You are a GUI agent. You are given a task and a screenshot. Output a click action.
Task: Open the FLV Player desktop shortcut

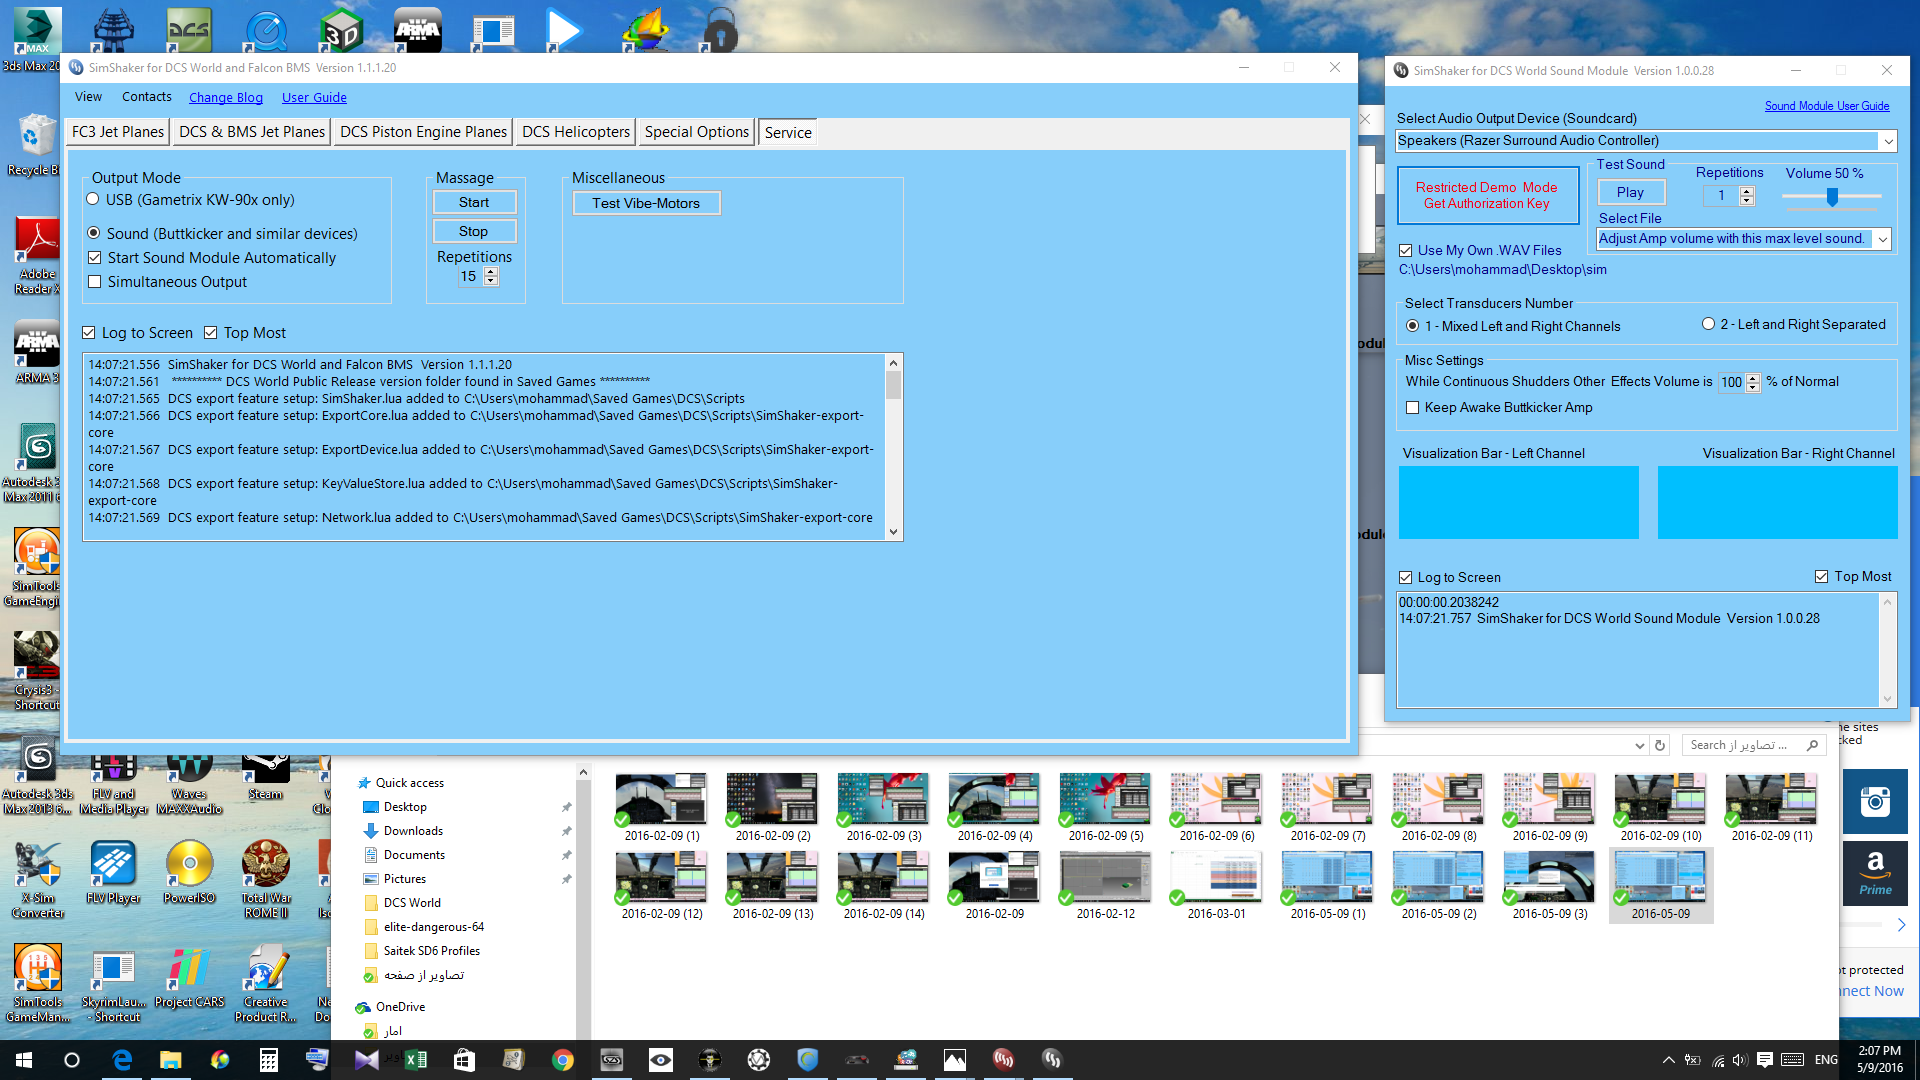(x=113, y=872)
